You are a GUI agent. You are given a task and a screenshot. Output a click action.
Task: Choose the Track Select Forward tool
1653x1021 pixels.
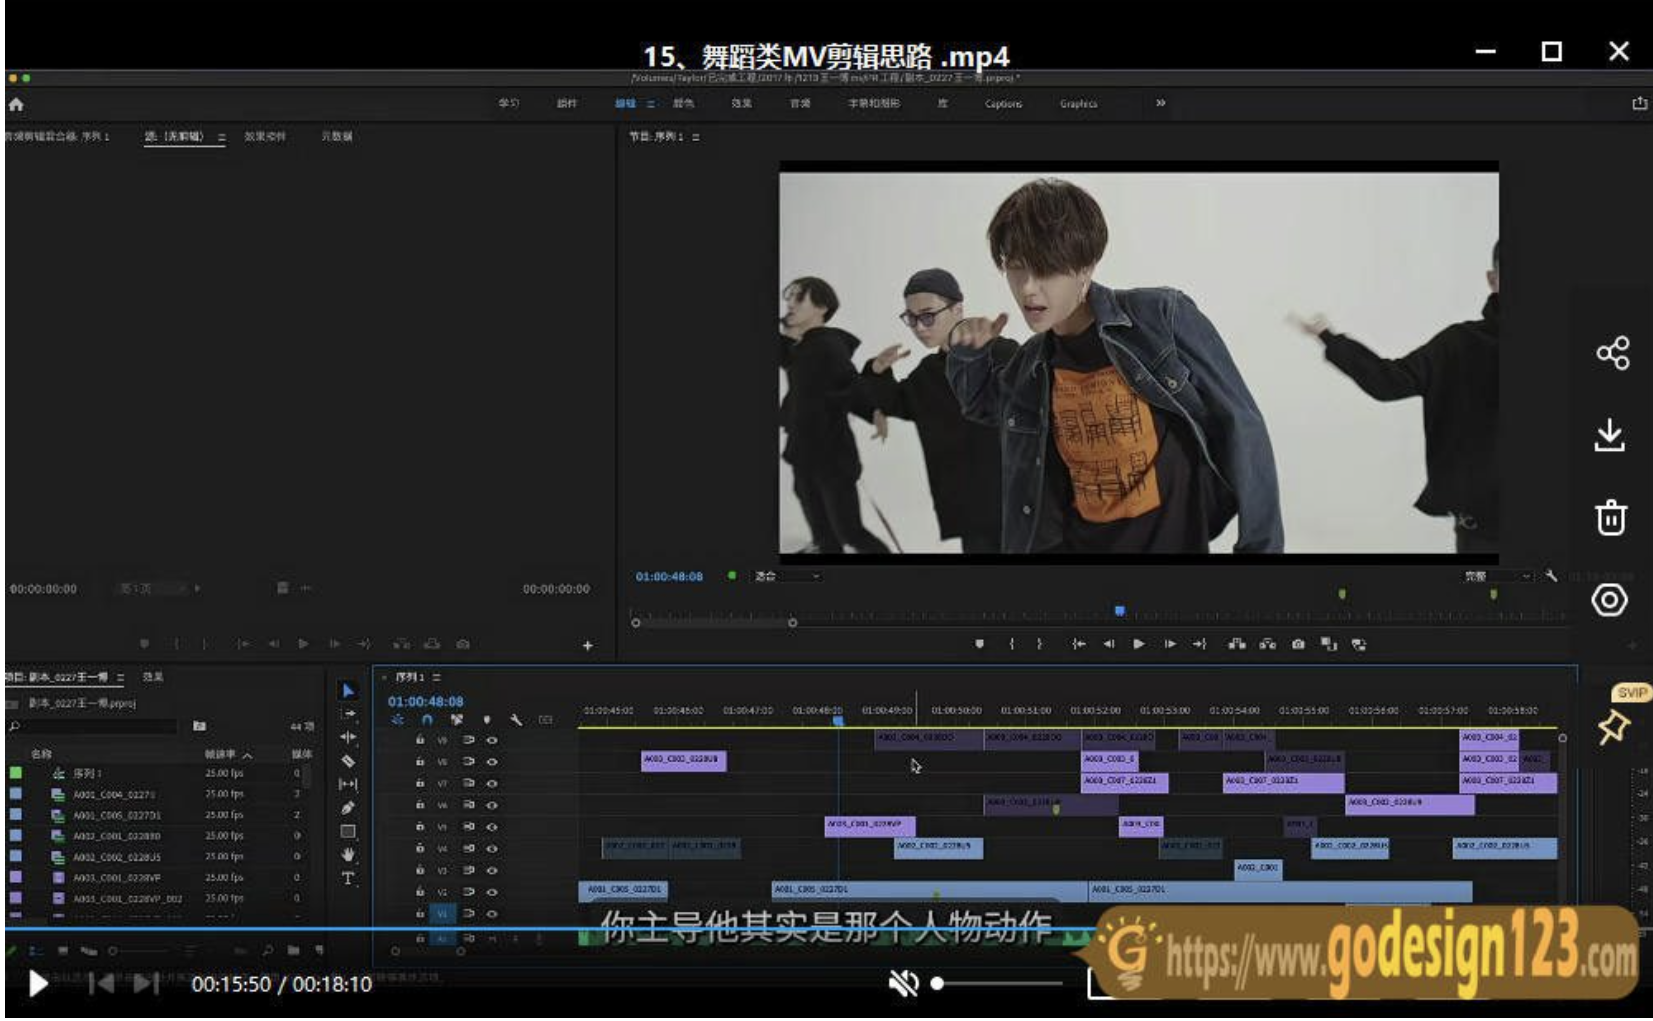tap(348, 714)
